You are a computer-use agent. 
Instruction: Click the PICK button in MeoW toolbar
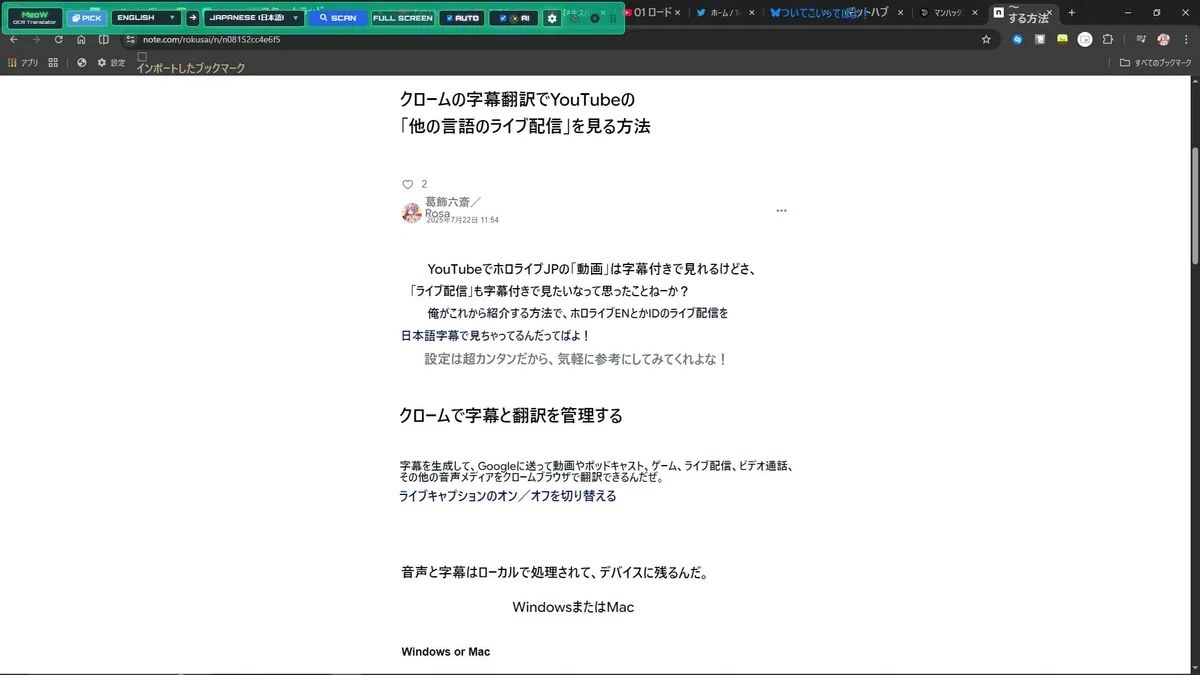point(87,18)
